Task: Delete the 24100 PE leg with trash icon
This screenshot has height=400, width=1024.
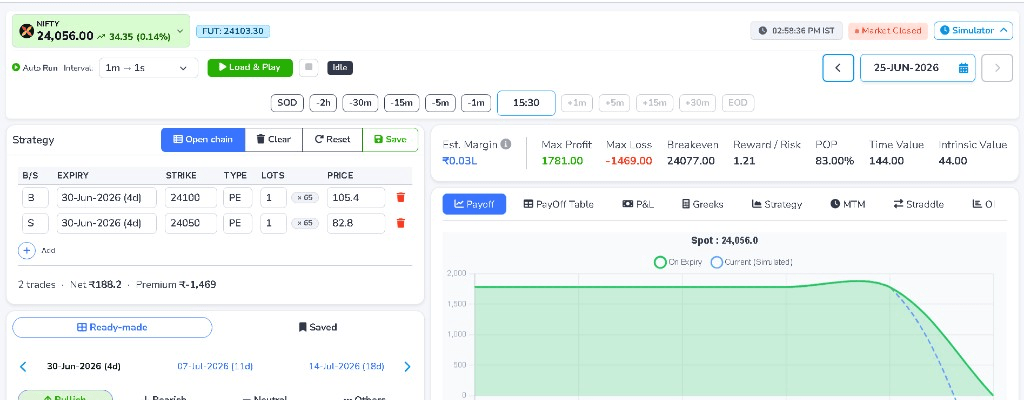Action: 401,197
